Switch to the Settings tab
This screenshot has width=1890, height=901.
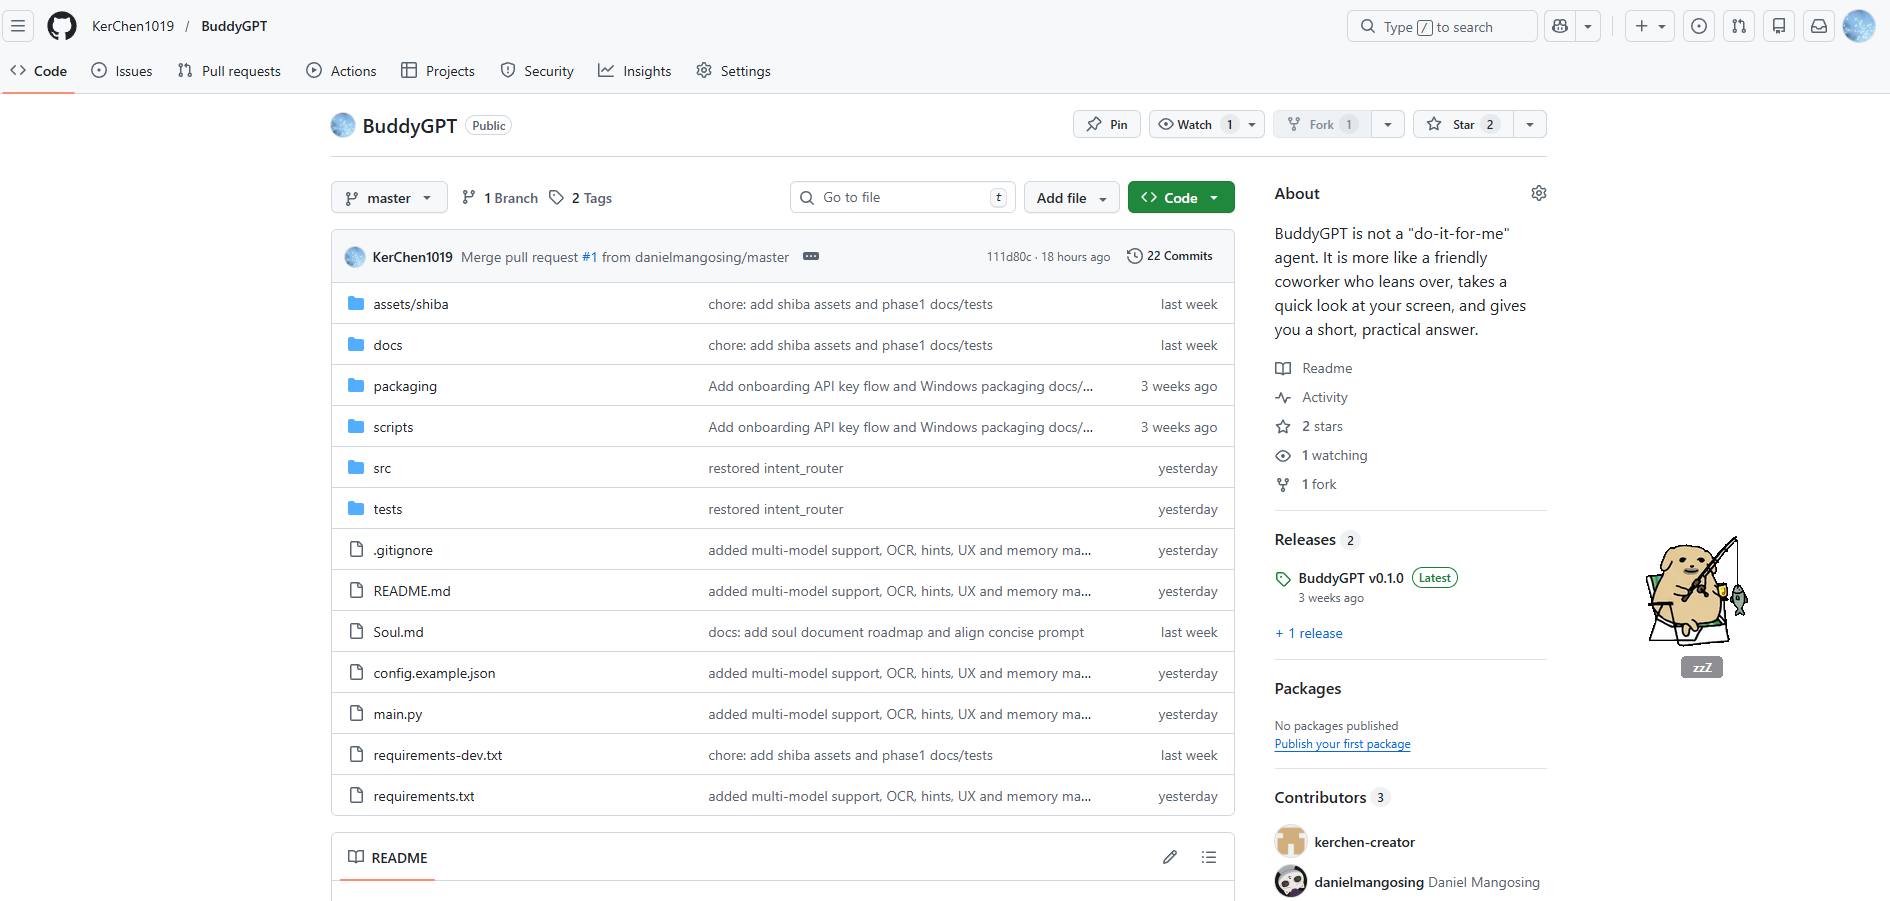(734, 71)
